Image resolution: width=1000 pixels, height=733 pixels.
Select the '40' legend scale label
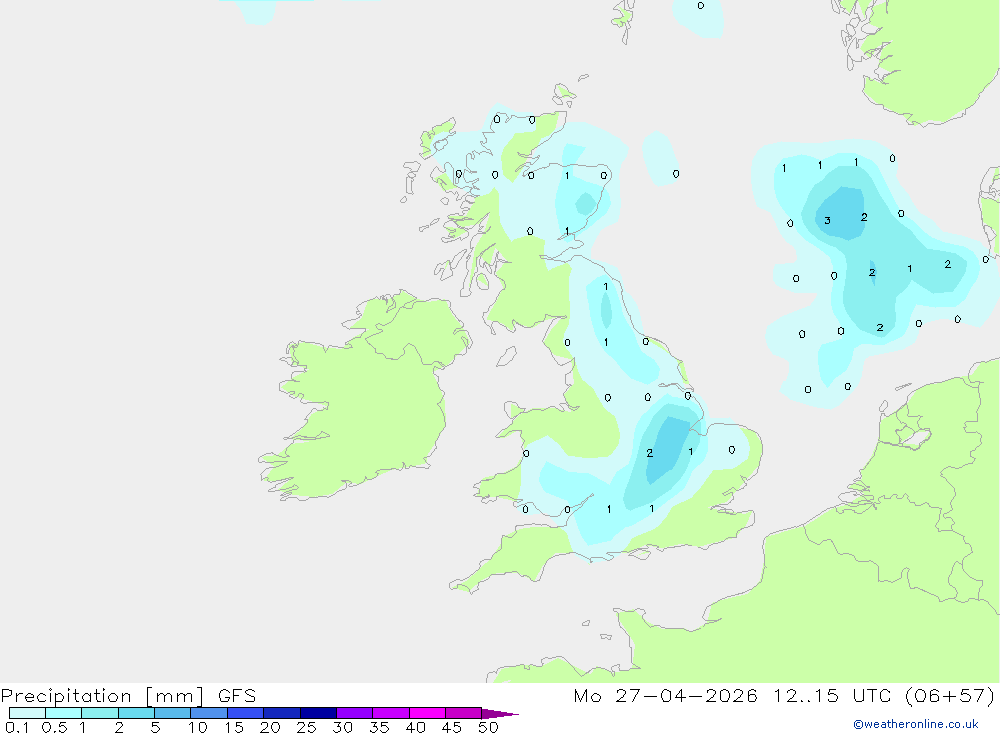click(x=415, y=727)
